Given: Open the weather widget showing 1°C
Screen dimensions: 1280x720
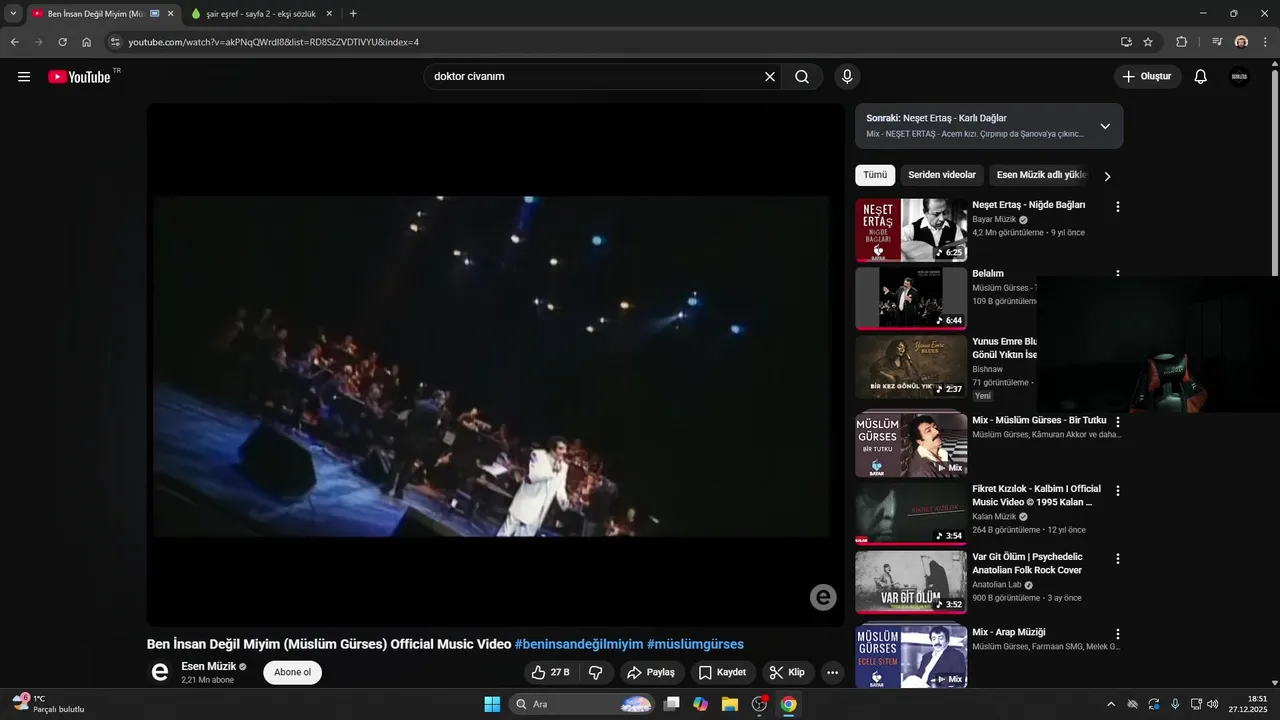Looking at the screenshot, I should pyautogui.click(x=48, y=704).
